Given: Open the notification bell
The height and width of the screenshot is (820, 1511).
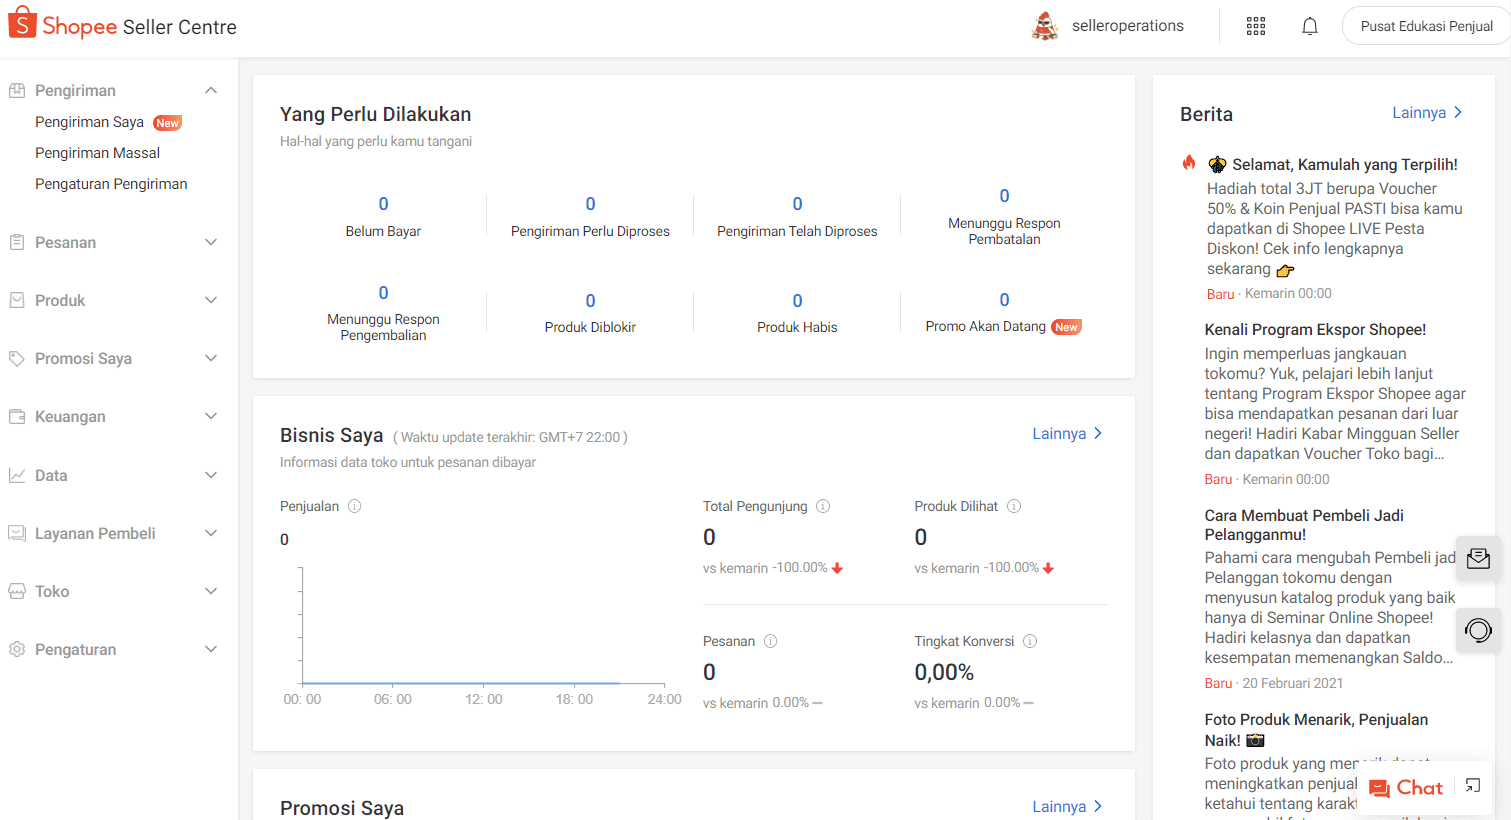Looking at the screenshot, I should [1309, 26].
